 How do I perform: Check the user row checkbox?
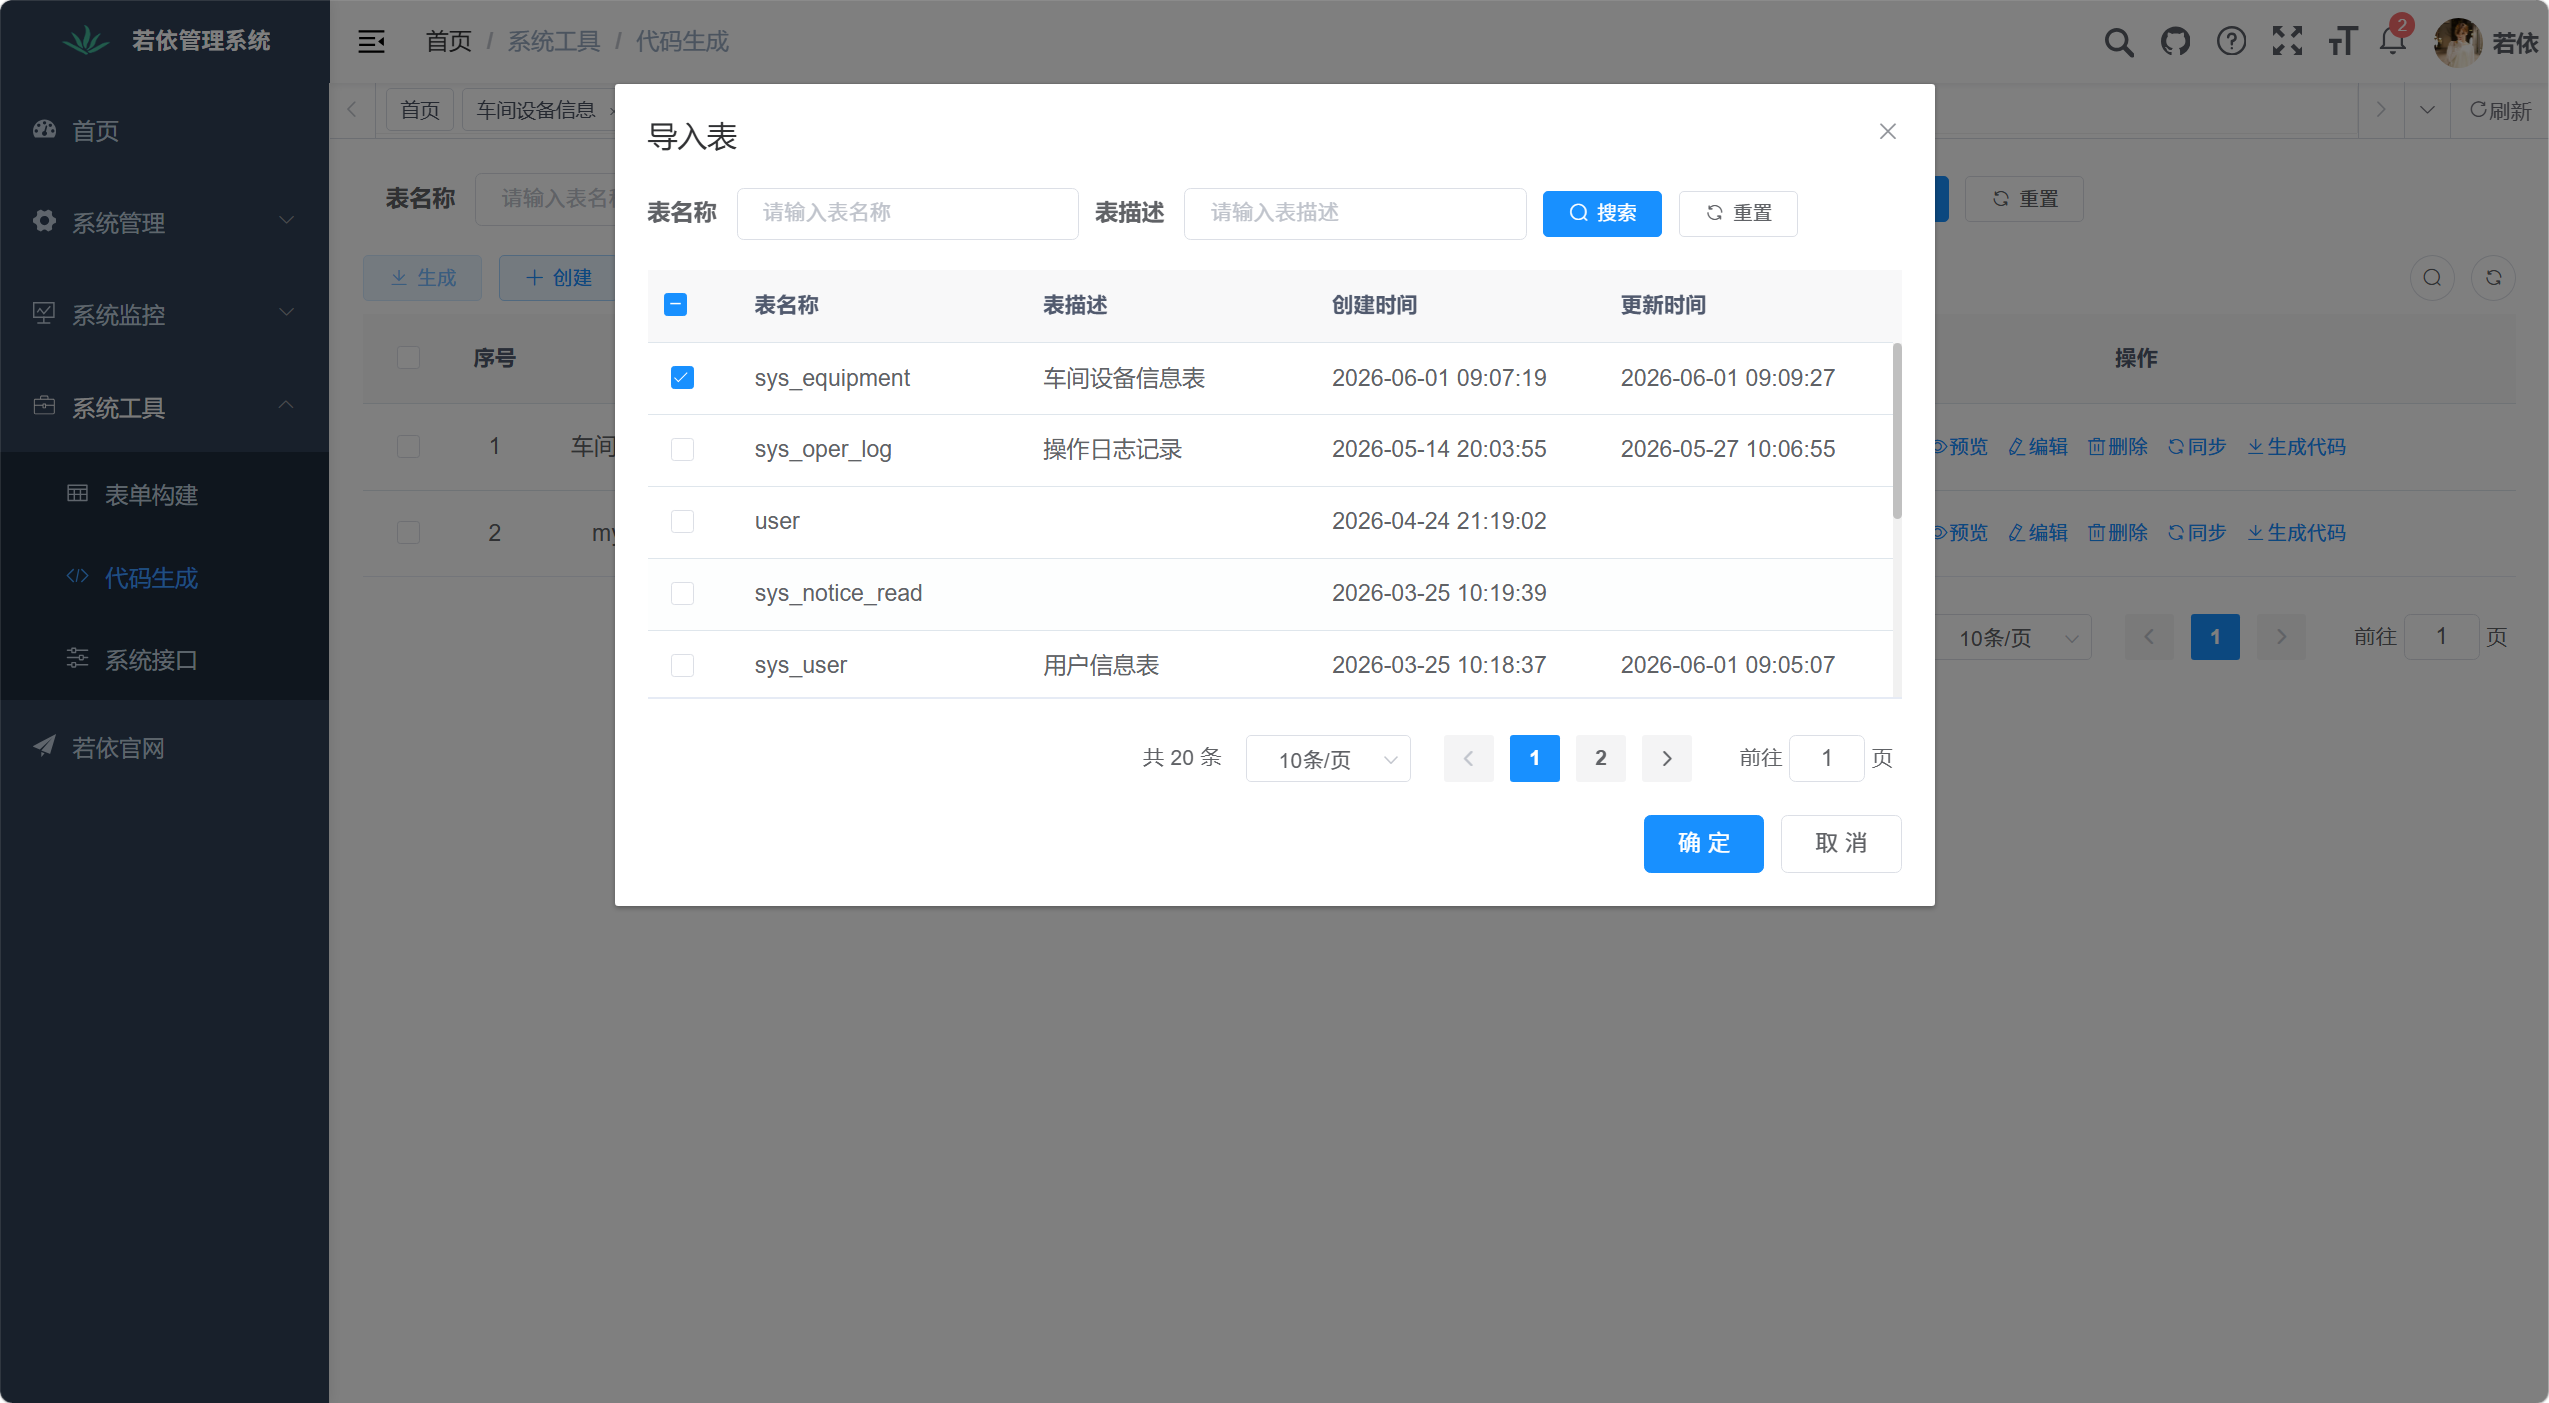click(x=682, y=522)
